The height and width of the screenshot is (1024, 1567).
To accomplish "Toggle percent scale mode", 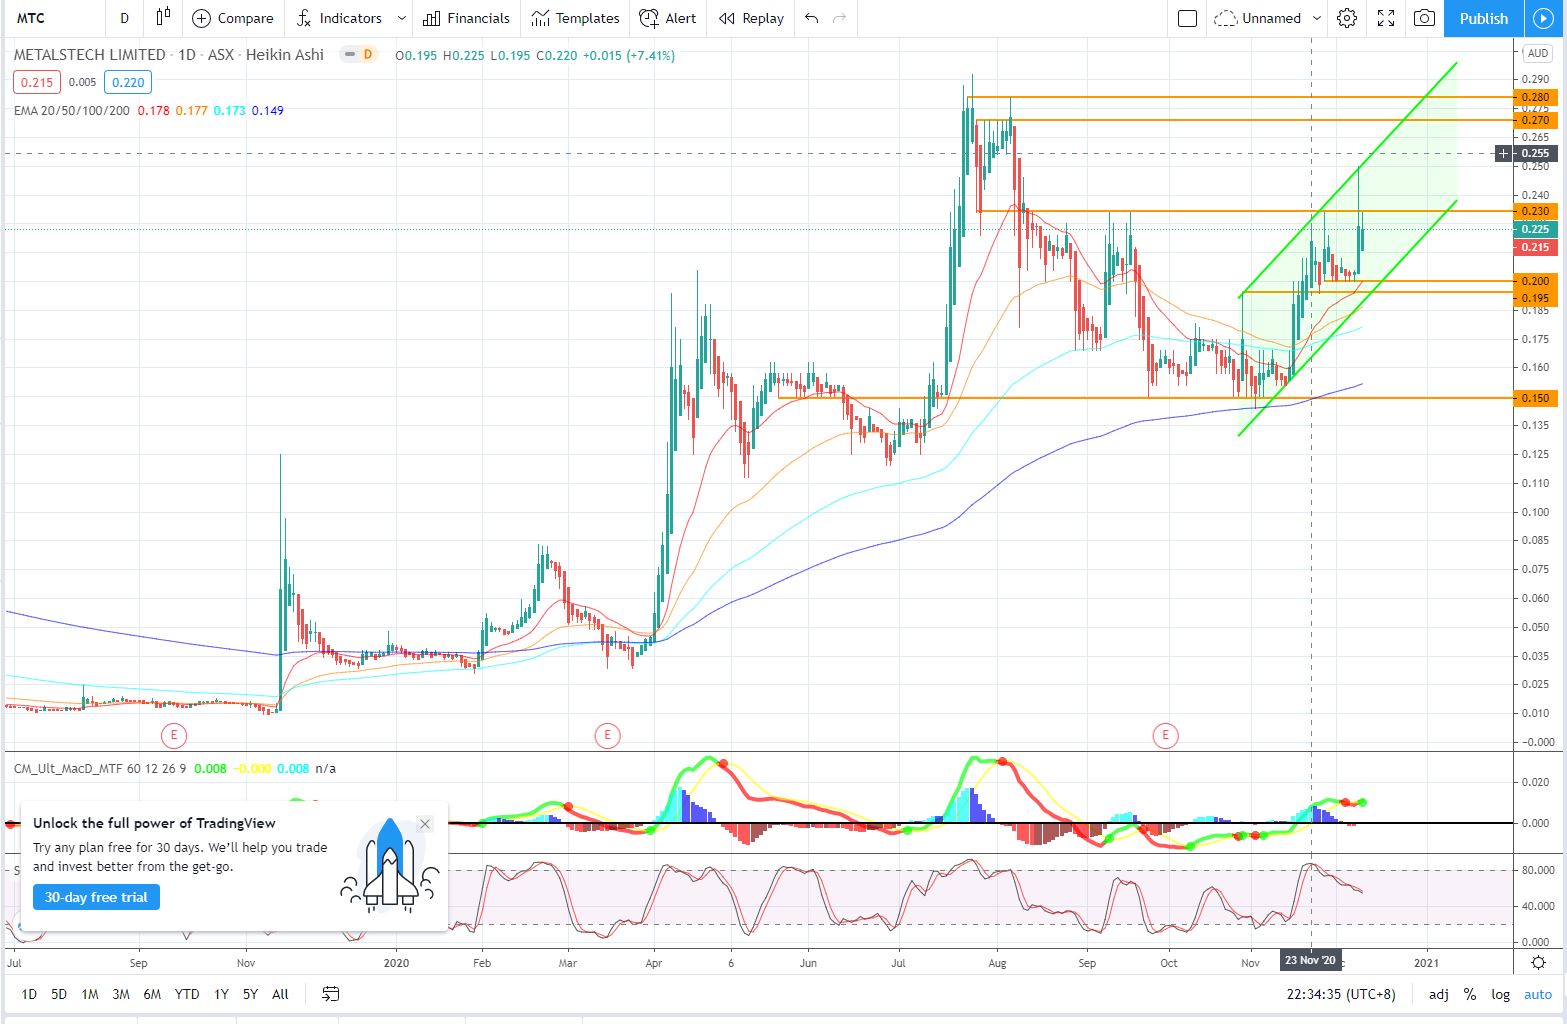I will click(1469, 994).
